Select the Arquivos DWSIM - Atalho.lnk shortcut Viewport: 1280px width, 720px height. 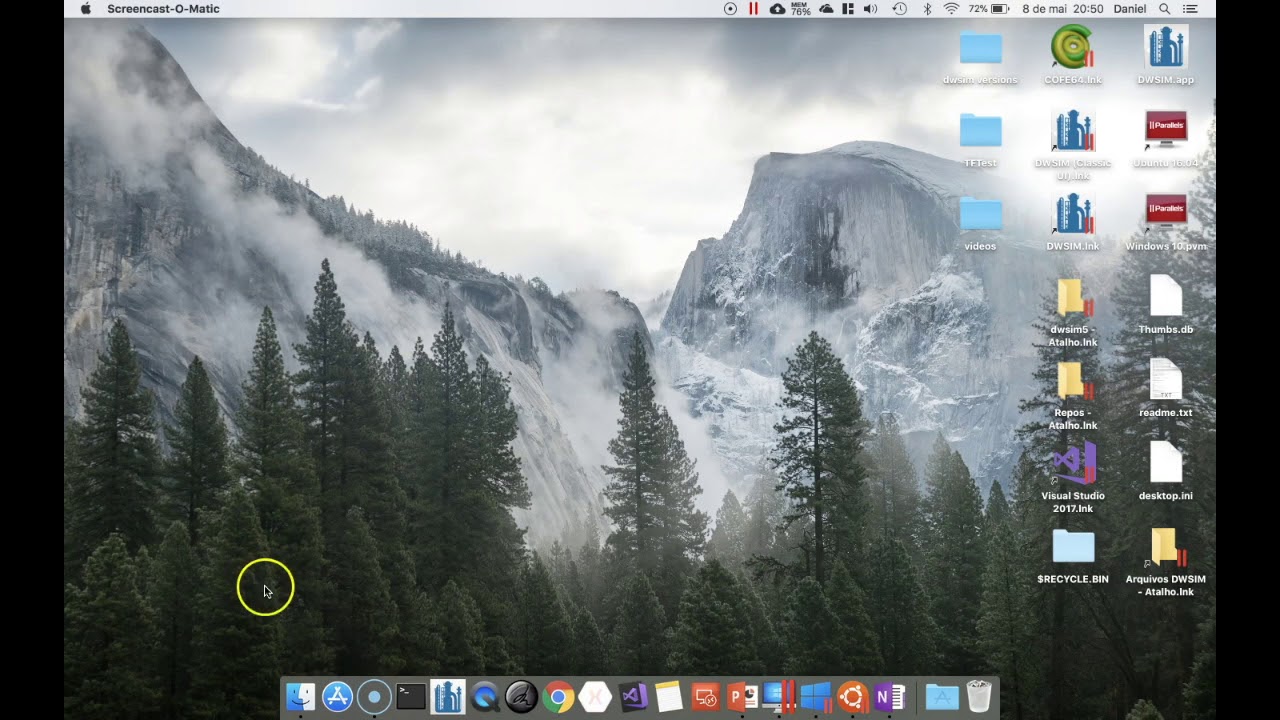tap(1166, 547)
